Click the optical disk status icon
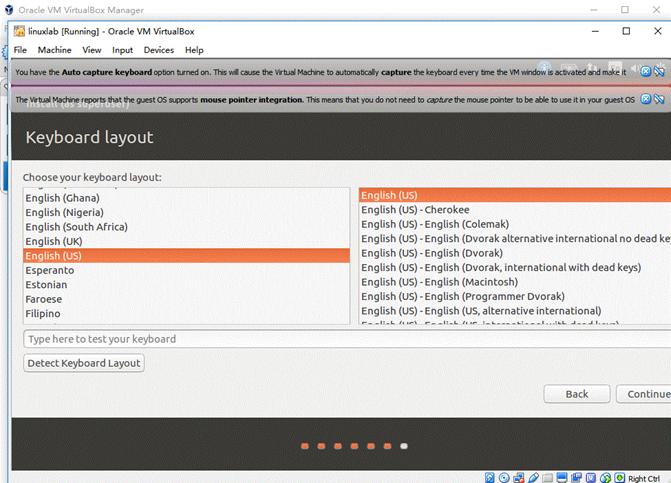 pos(504,478)
